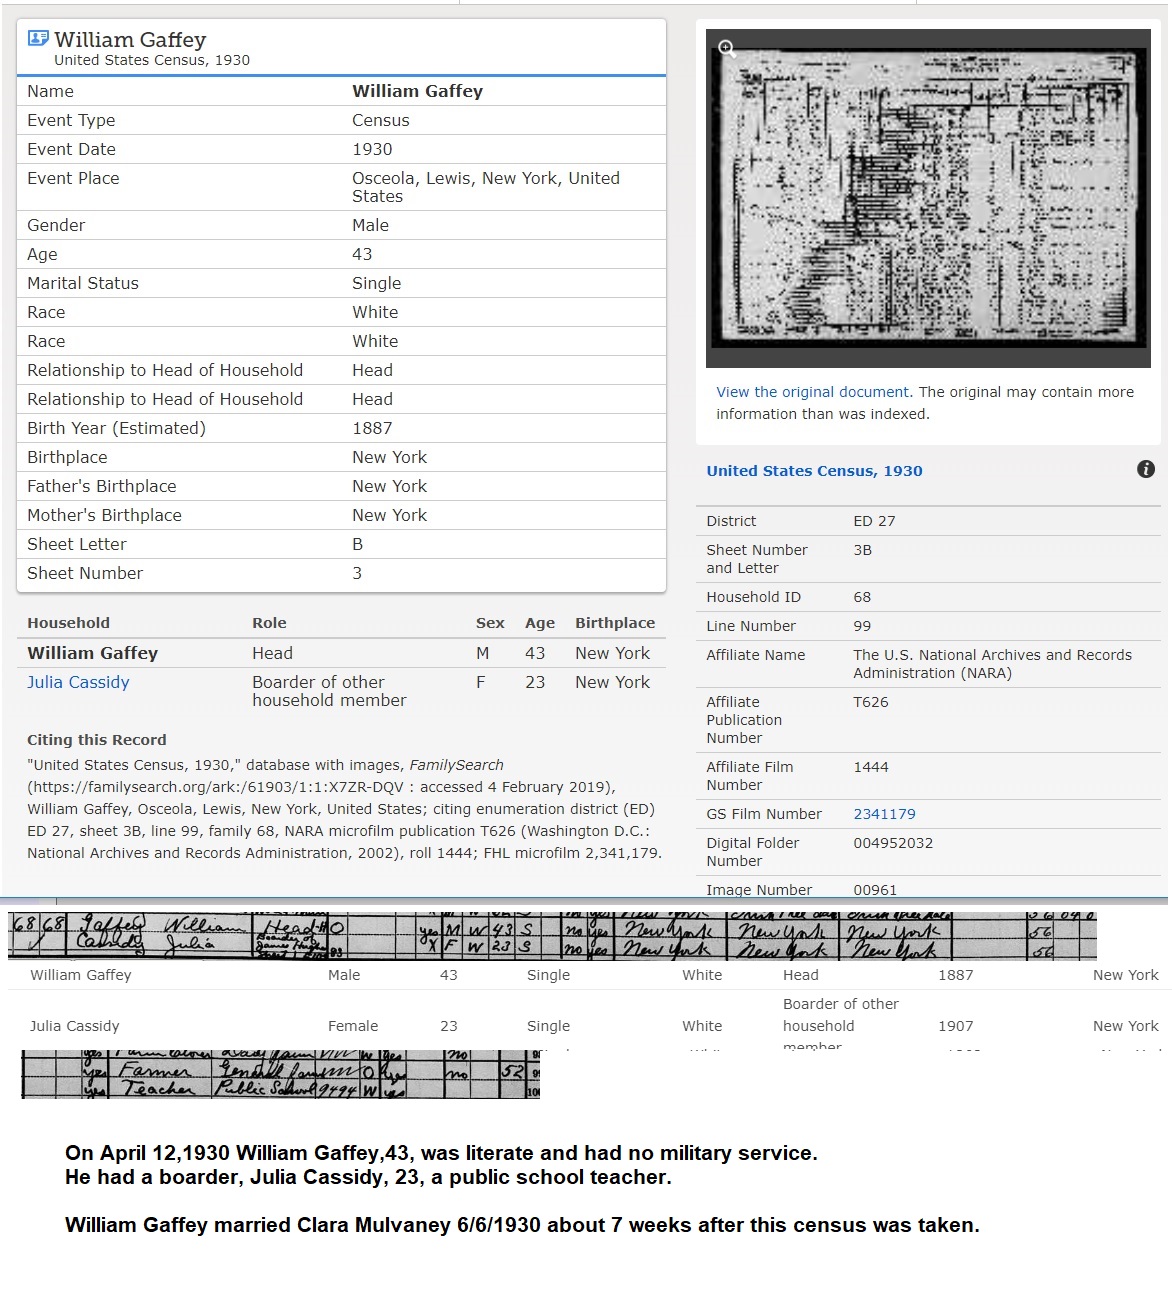1172x1316 pixels.
Task: Open the info icon beside United States Census, 1930
Action: [1146, 469]
